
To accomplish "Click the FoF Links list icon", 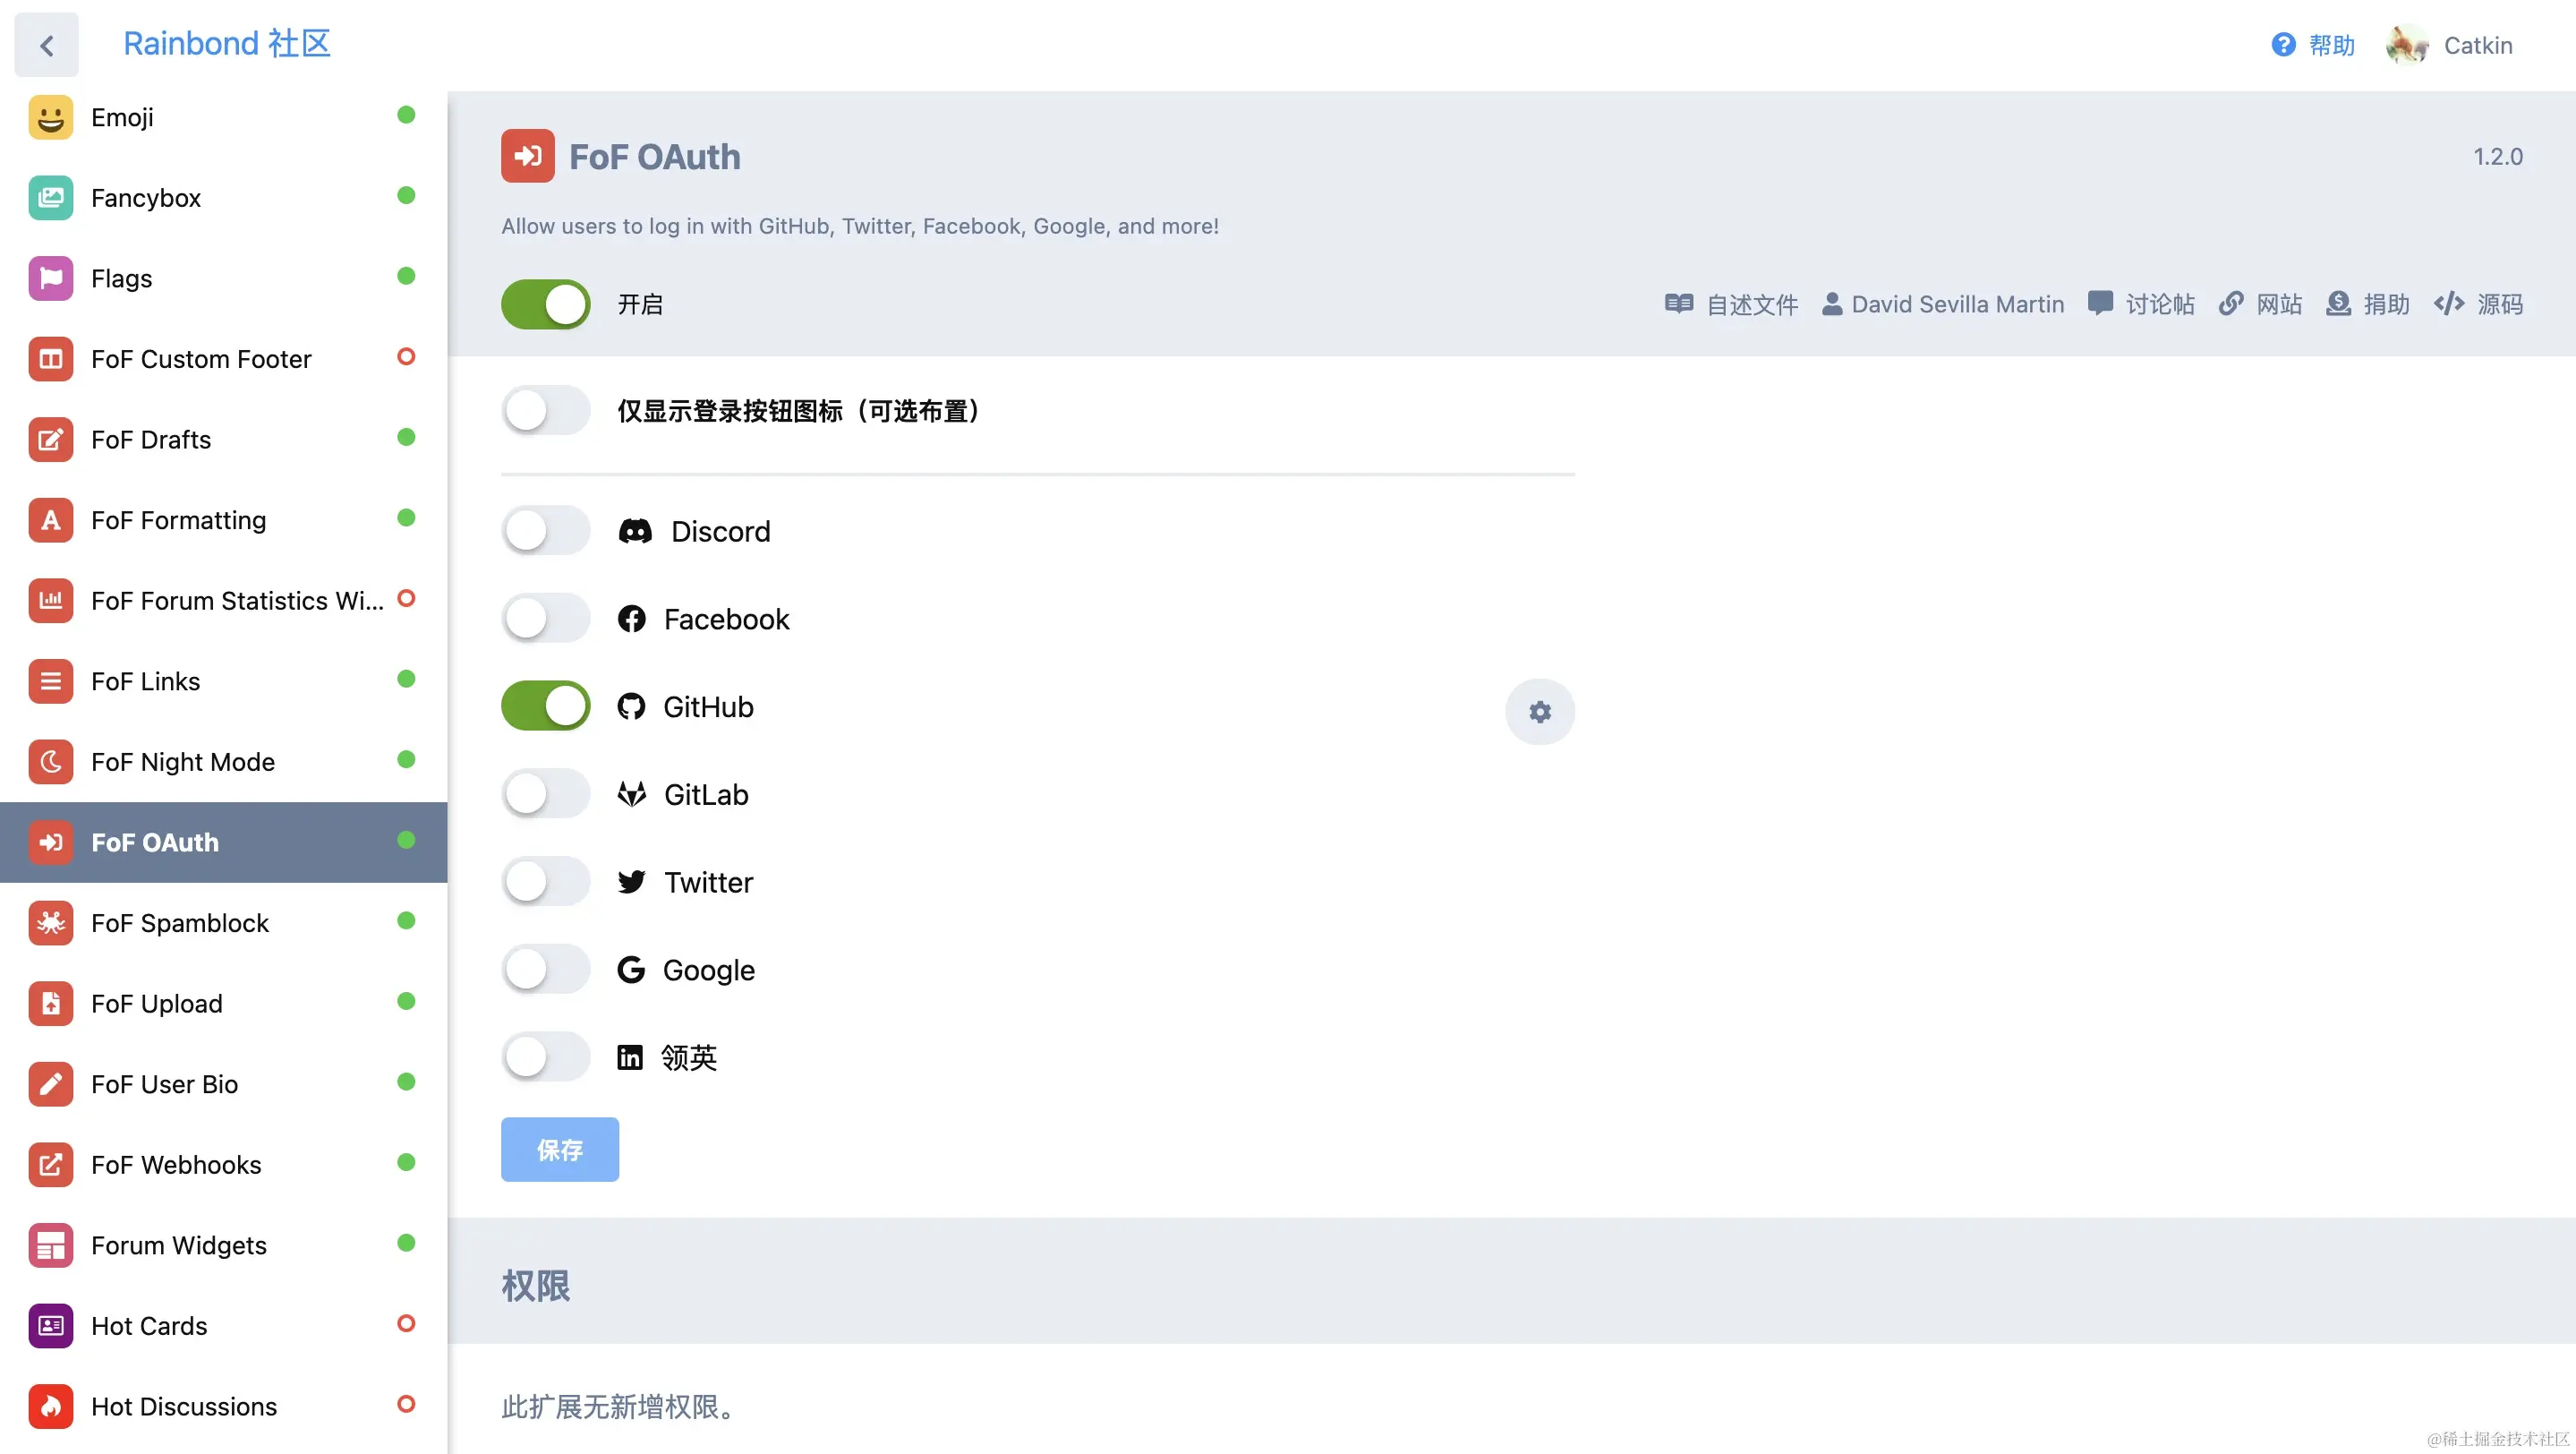I will [51, 681].
